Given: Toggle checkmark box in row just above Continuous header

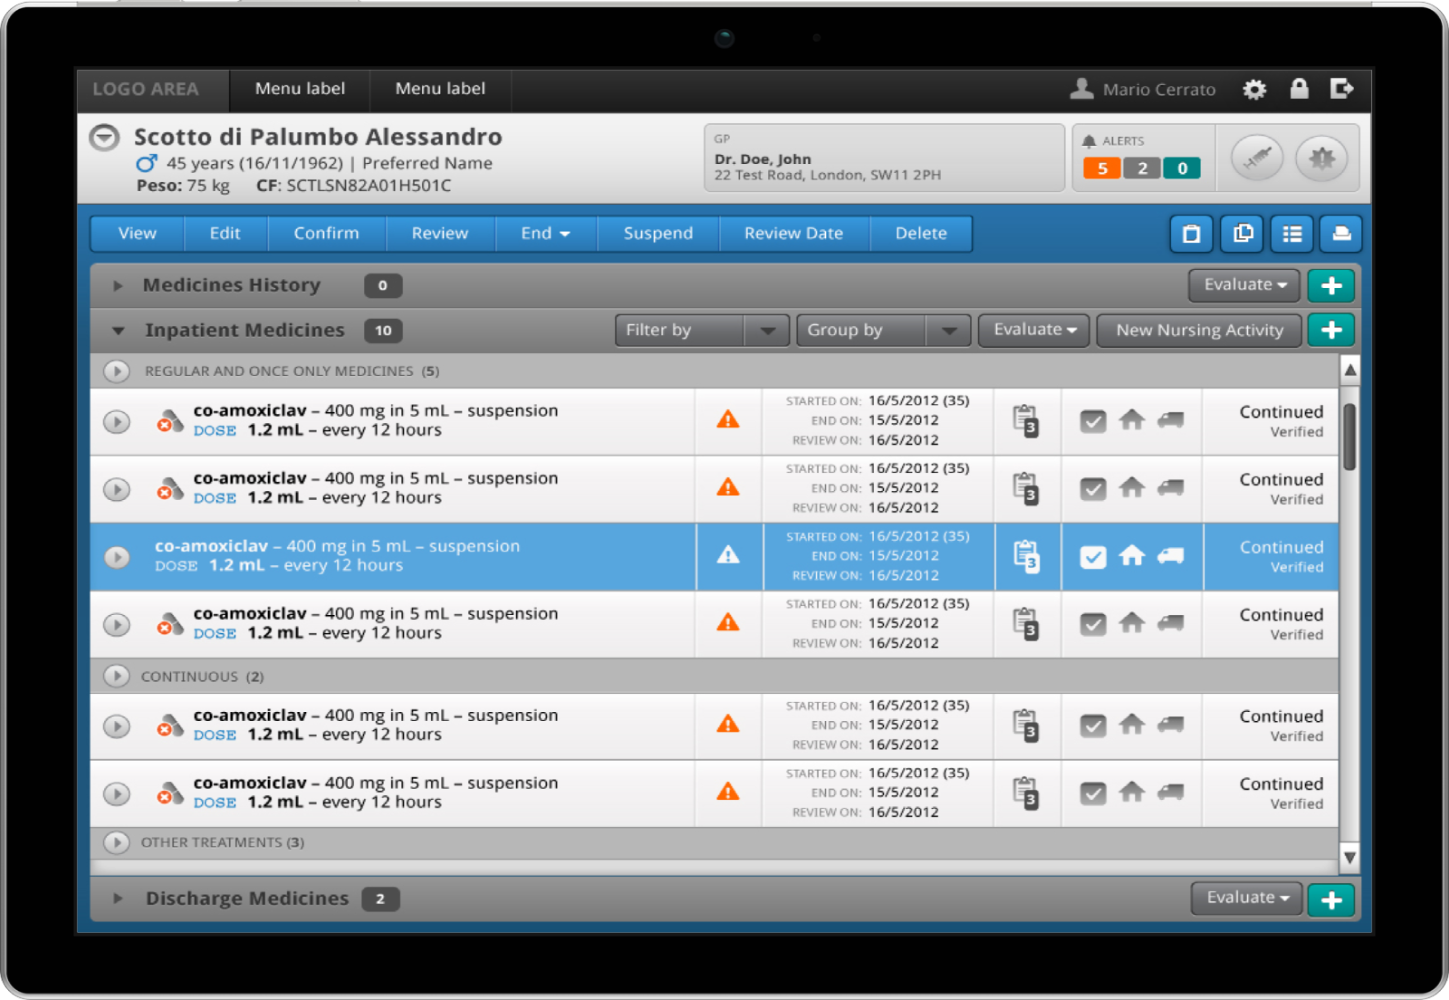Looking at the screenshot, I should [1093, 625].
